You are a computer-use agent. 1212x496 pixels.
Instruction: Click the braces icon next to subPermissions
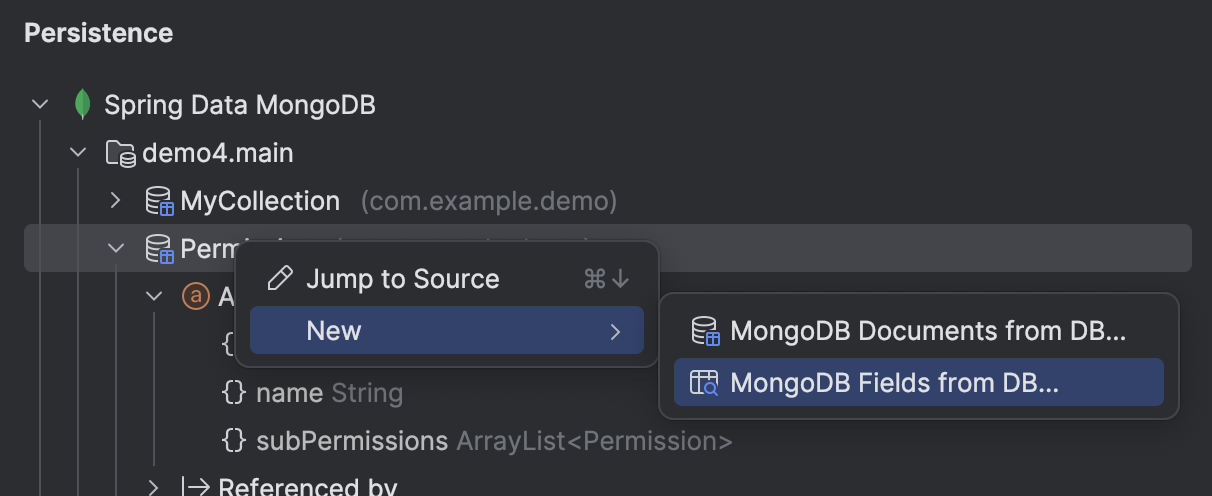click(x=233, y=441)
